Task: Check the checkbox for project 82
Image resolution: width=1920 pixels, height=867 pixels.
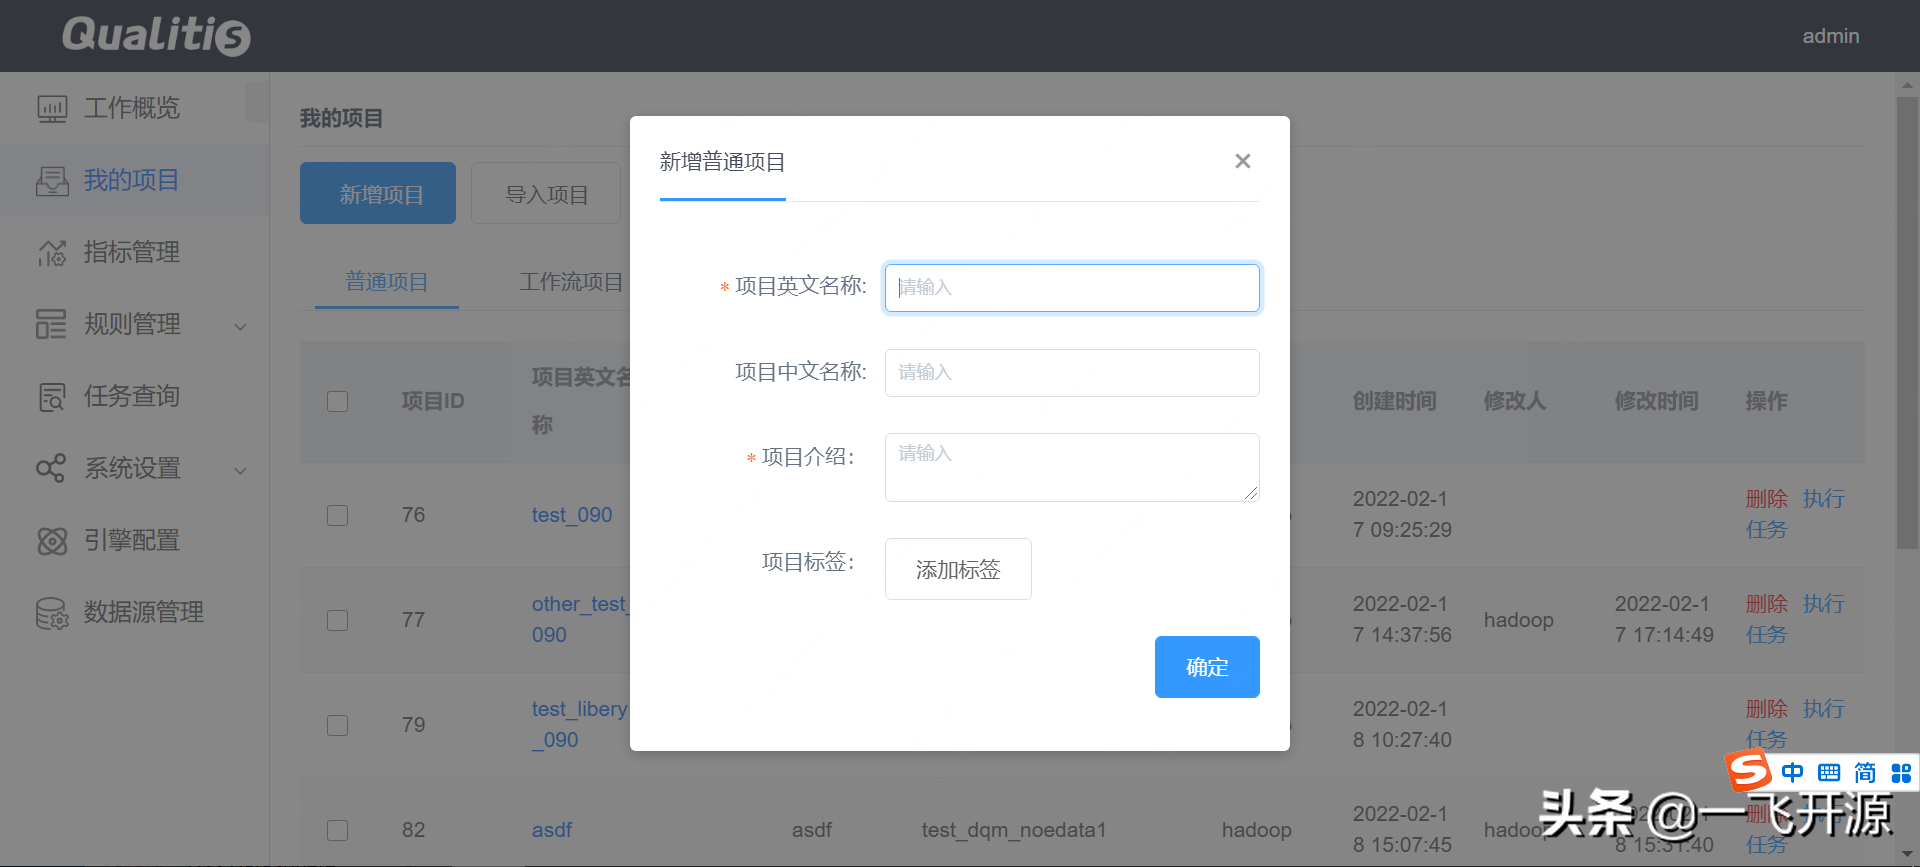Action: click(x=338, y=831)
